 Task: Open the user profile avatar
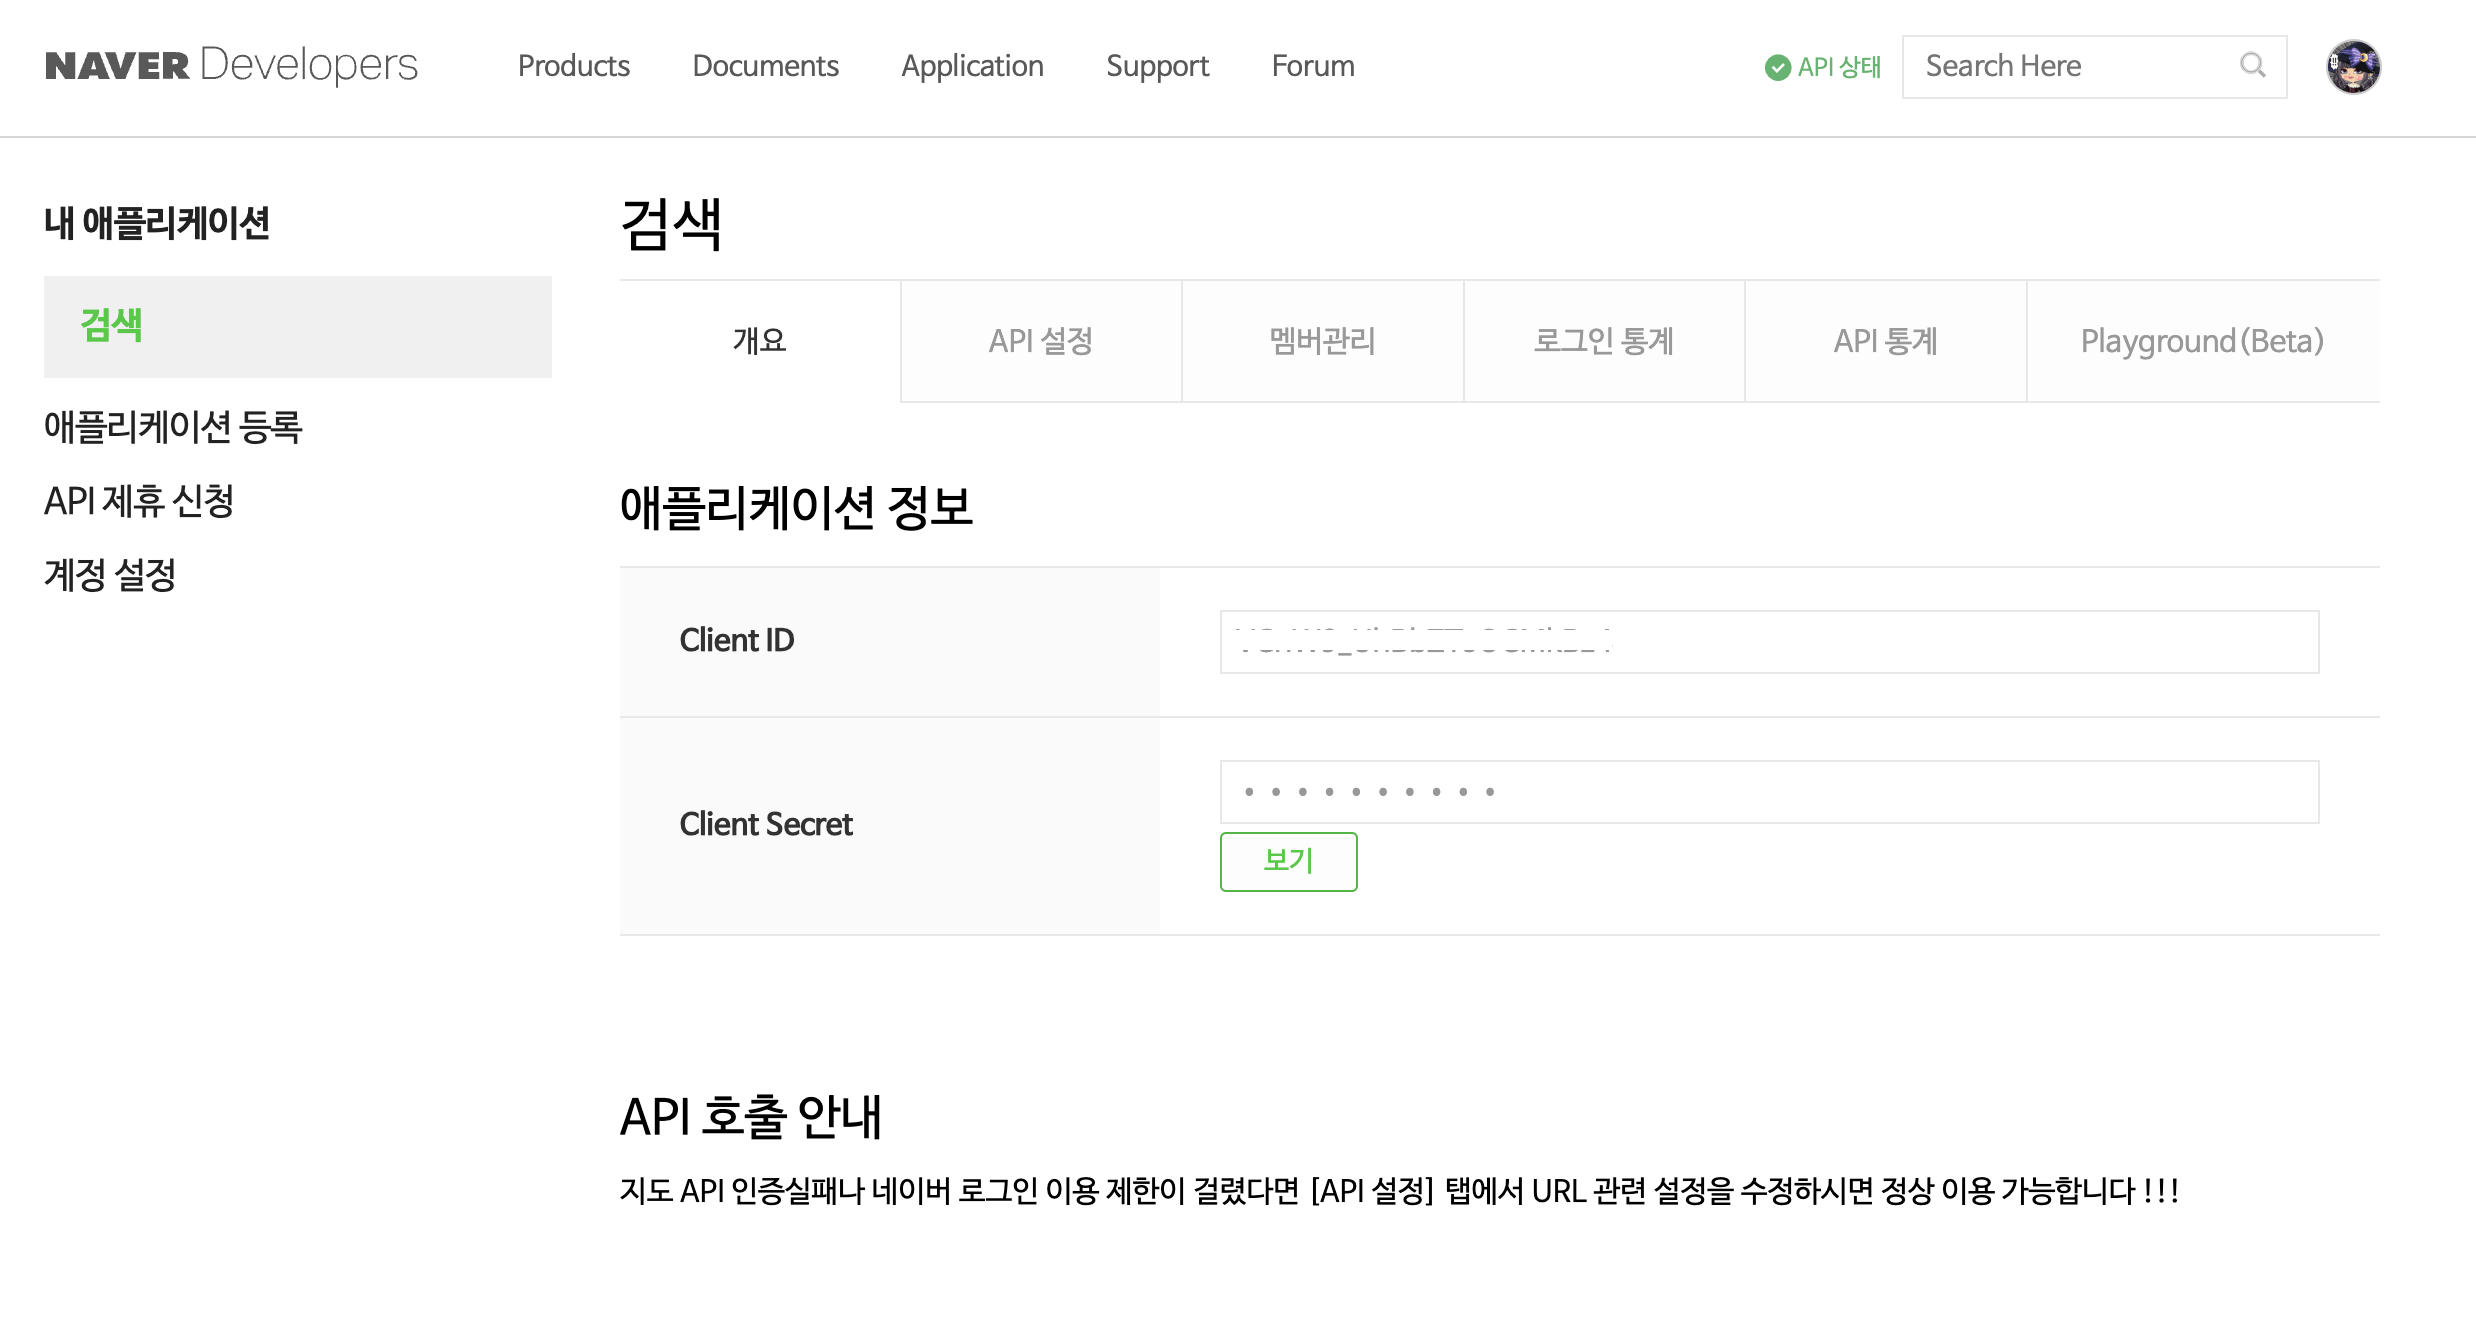[x=2352, y=67]
